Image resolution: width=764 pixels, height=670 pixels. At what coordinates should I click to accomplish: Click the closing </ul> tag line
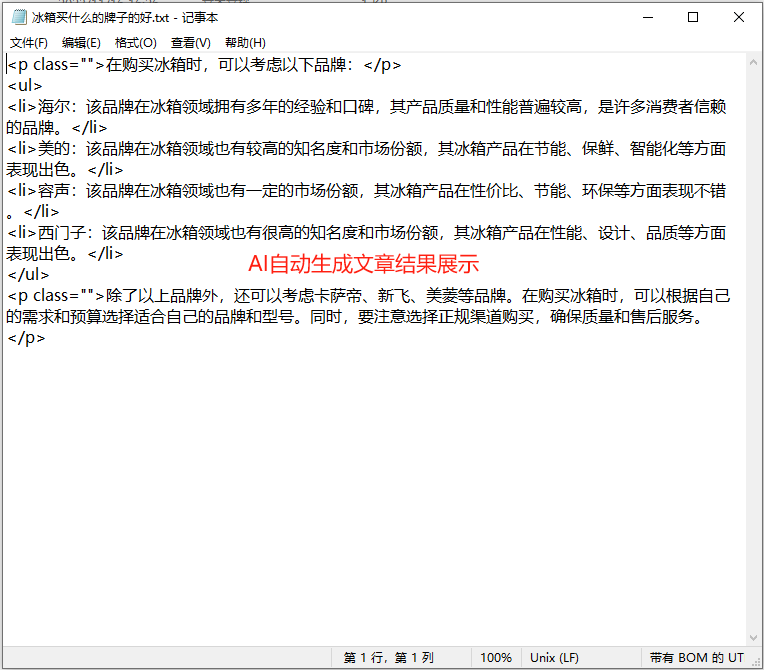click(x=28, y=274)
